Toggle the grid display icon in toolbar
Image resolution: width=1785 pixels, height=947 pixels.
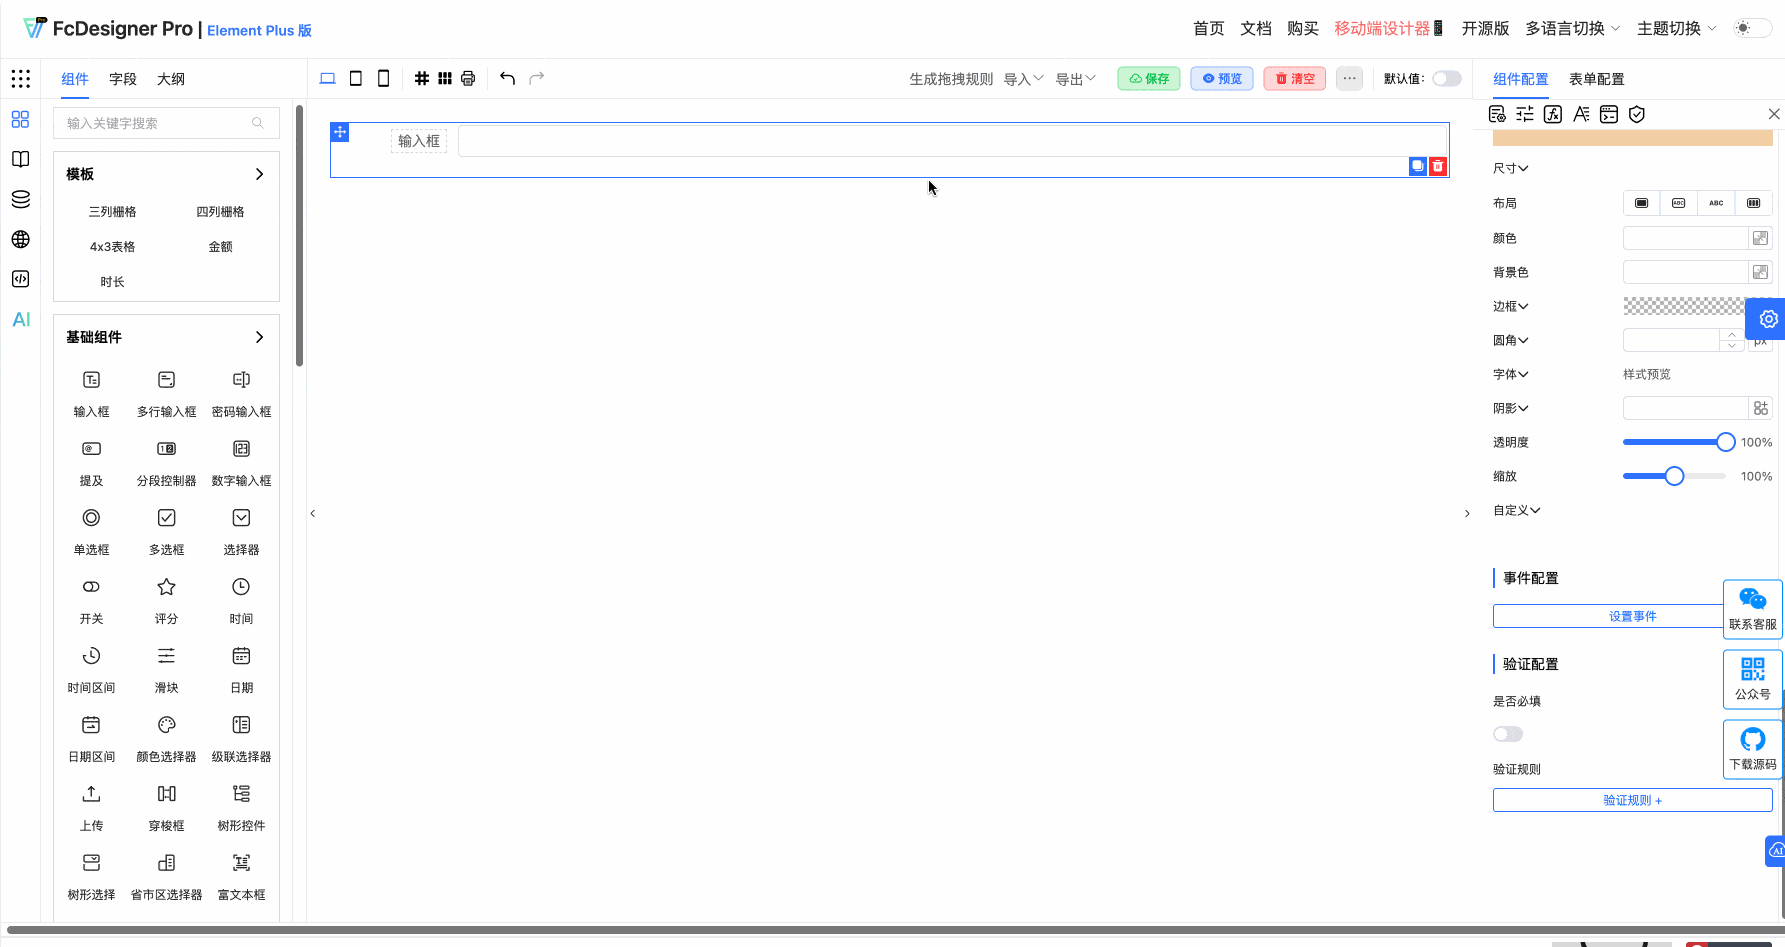point(421,78)
